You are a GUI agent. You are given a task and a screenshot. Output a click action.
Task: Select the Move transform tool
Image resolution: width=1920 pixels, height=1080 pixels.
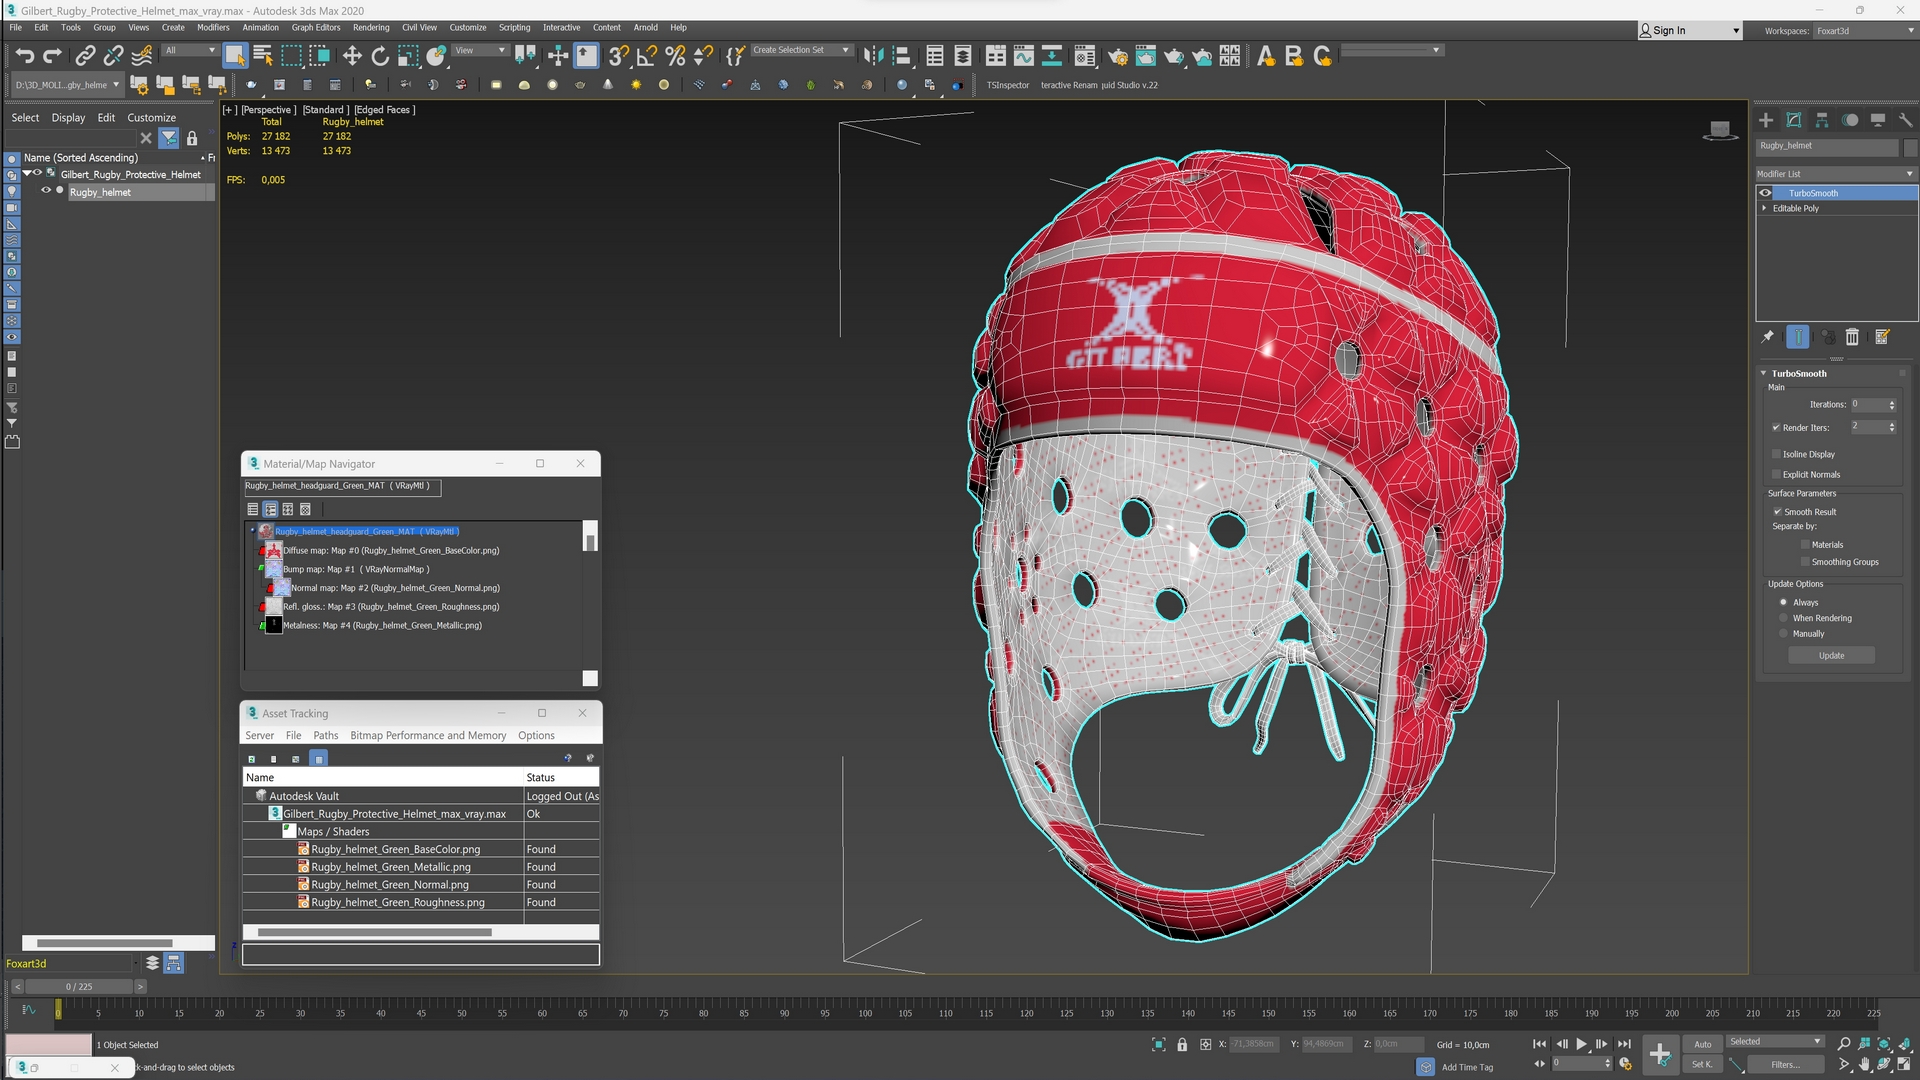352,56
